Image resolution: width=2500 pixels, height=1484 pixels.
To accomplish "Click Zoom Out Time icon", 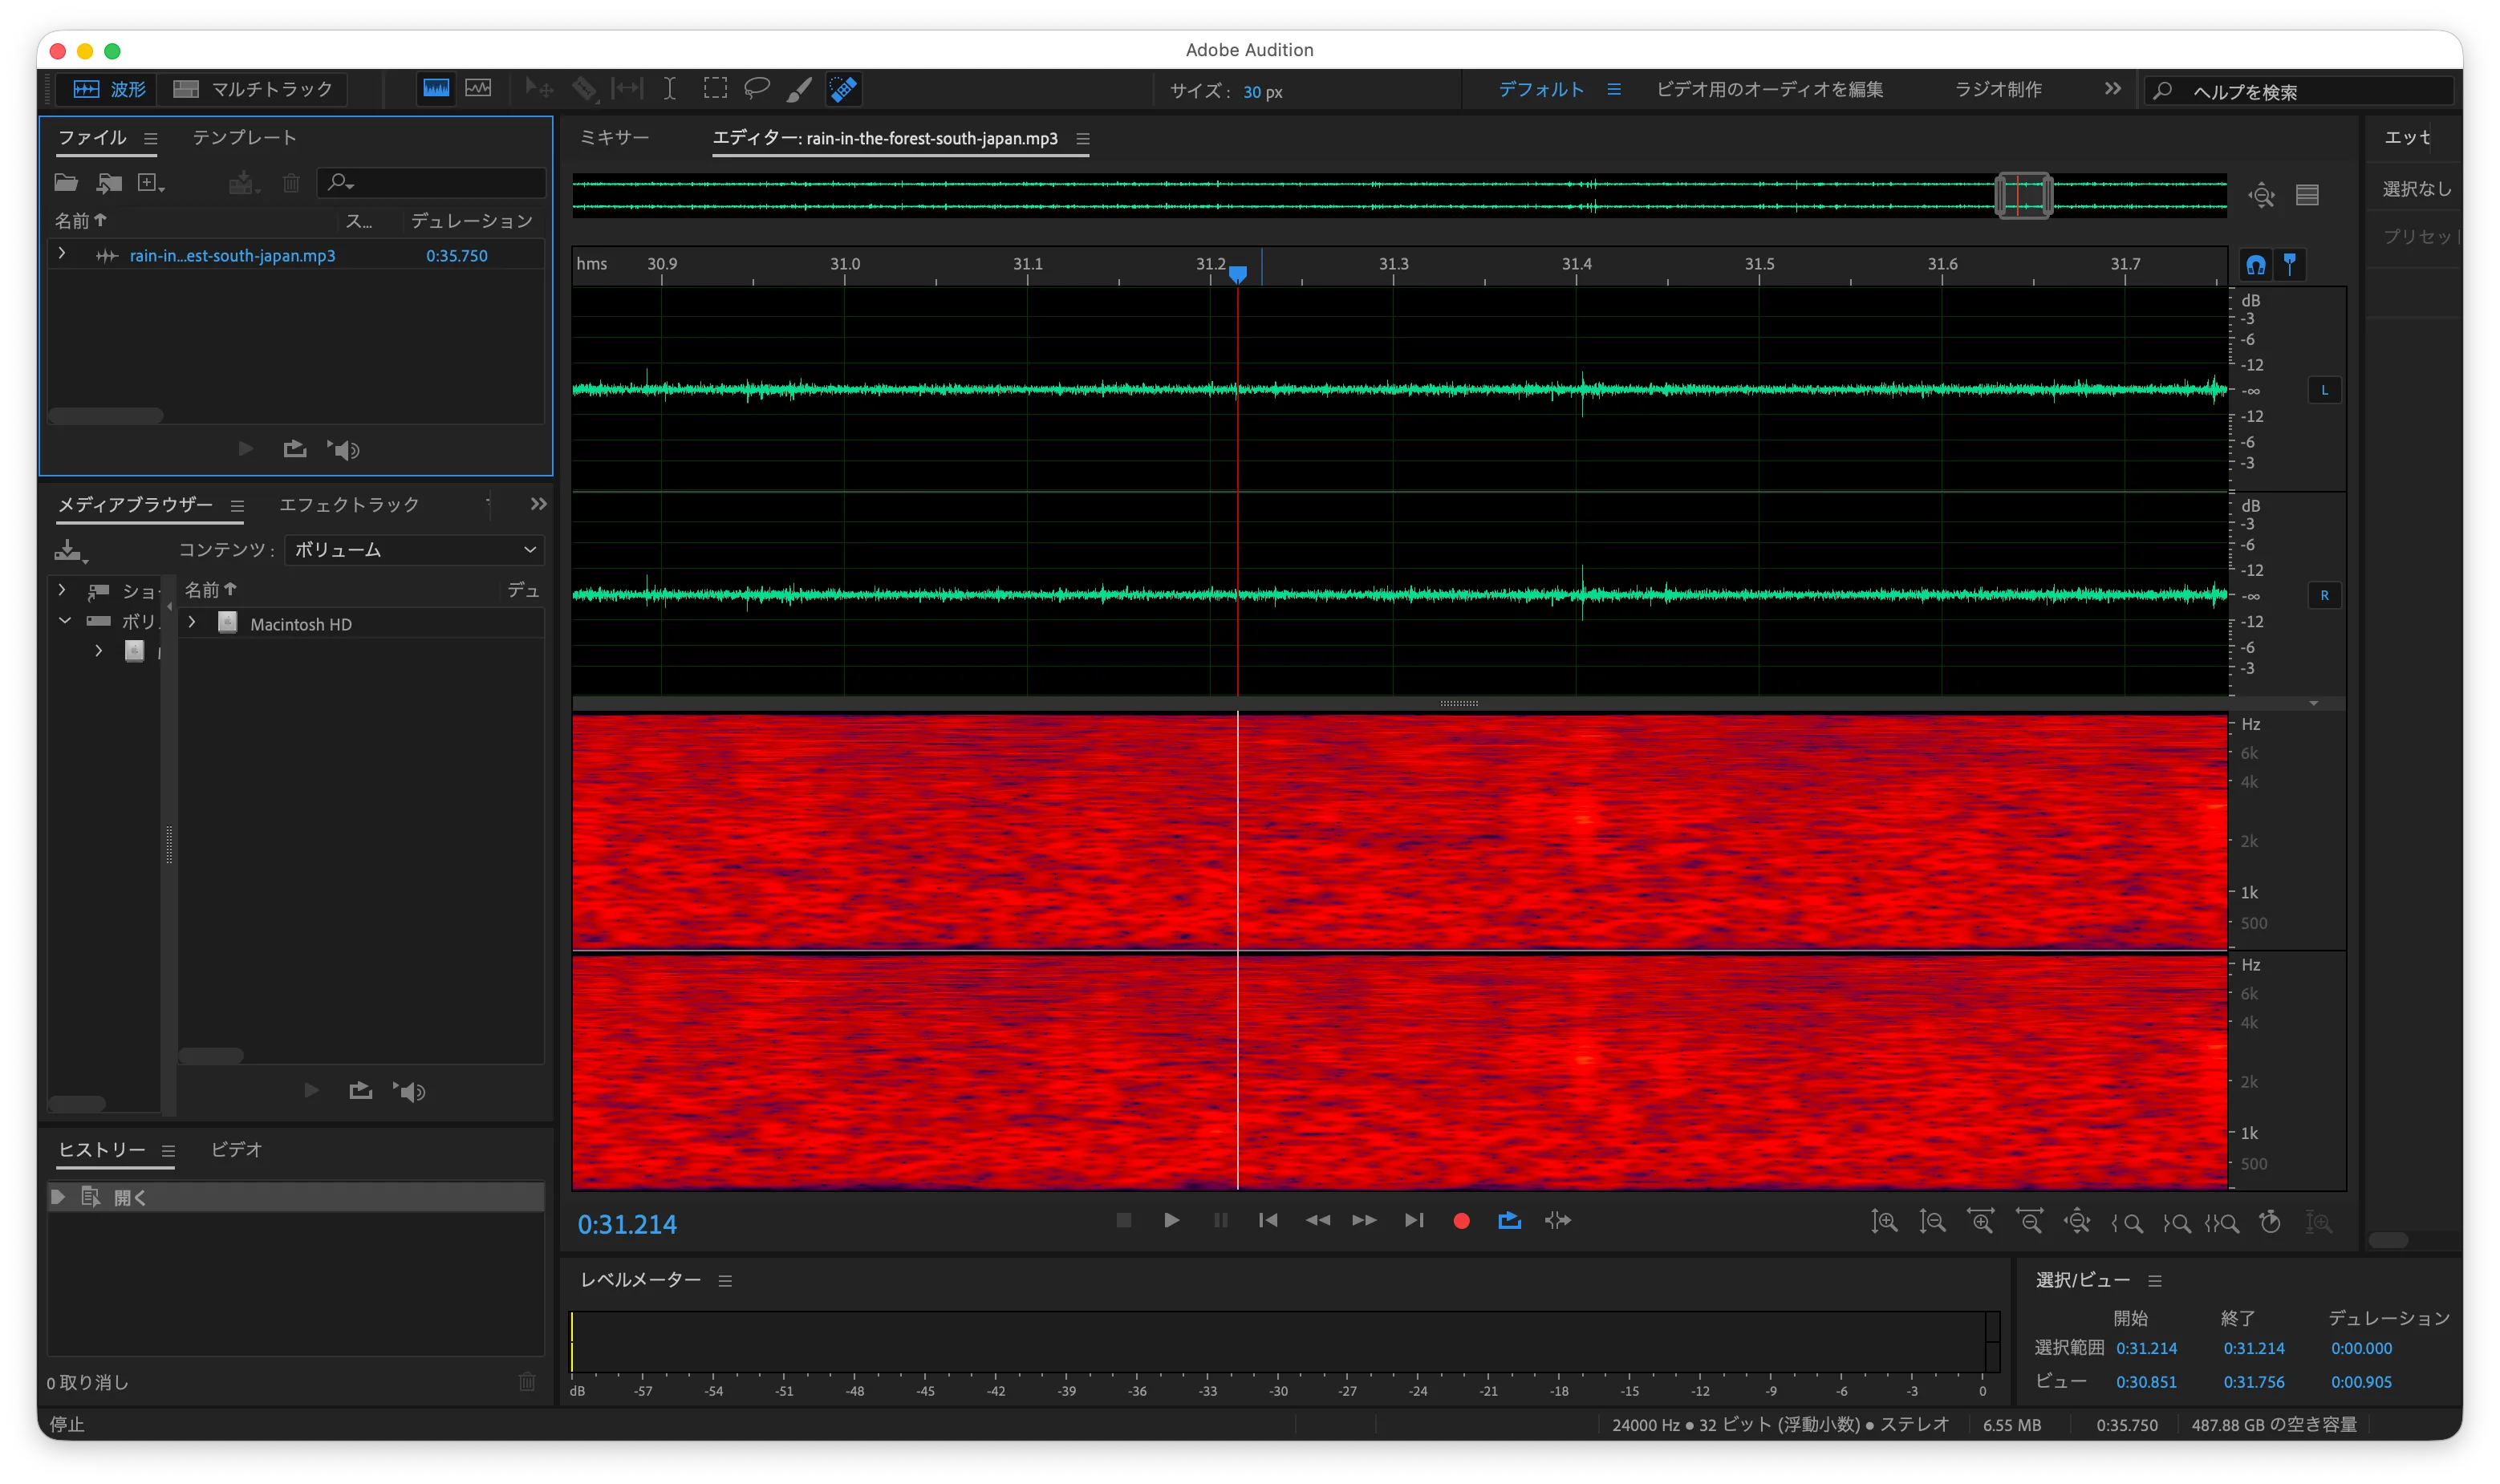I will point(2029,1221).
